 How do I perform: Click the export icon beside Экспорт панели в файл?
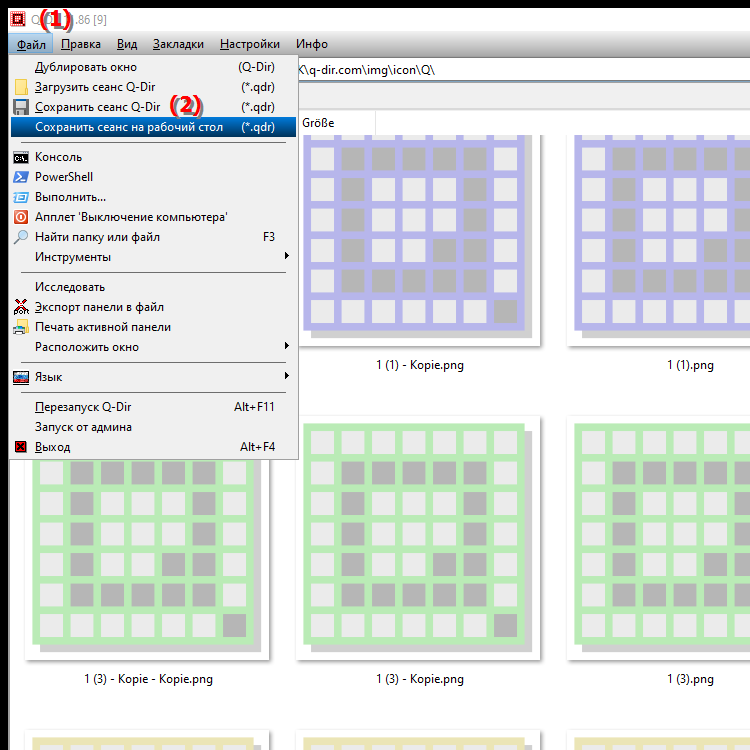[x=21, y=307]
